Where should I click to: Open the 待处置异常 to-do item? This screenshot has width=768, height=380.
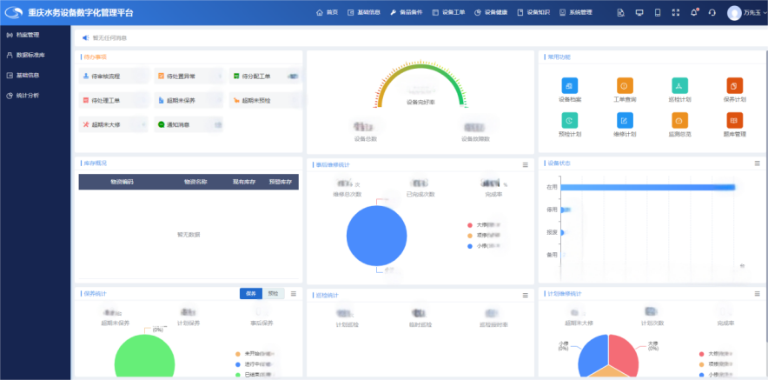189,76
